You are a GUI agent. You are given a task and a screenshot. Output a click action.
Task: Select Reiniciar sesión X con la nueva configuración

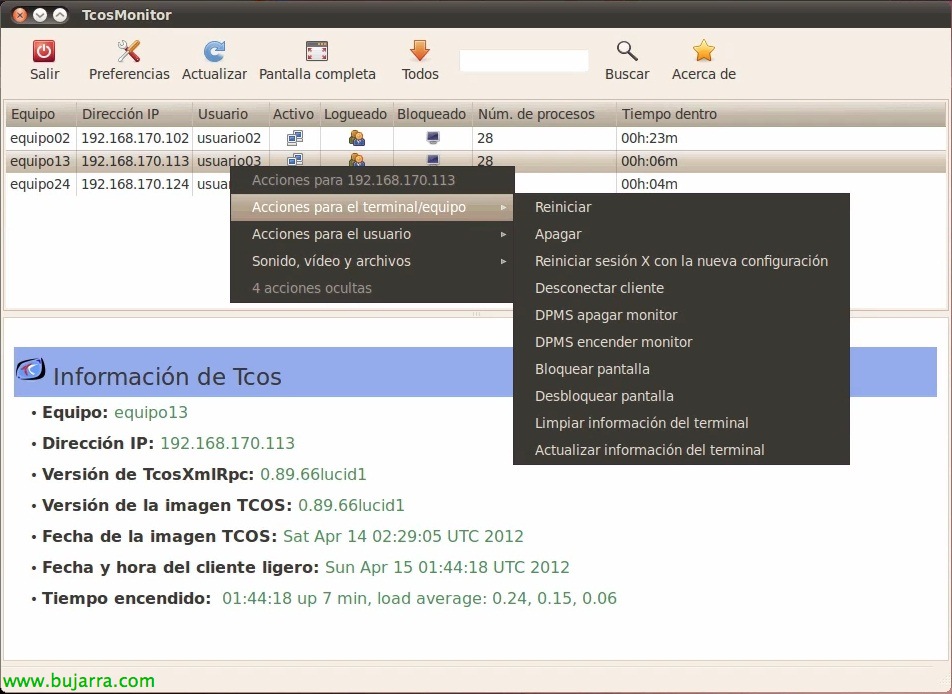coord(681,261)
